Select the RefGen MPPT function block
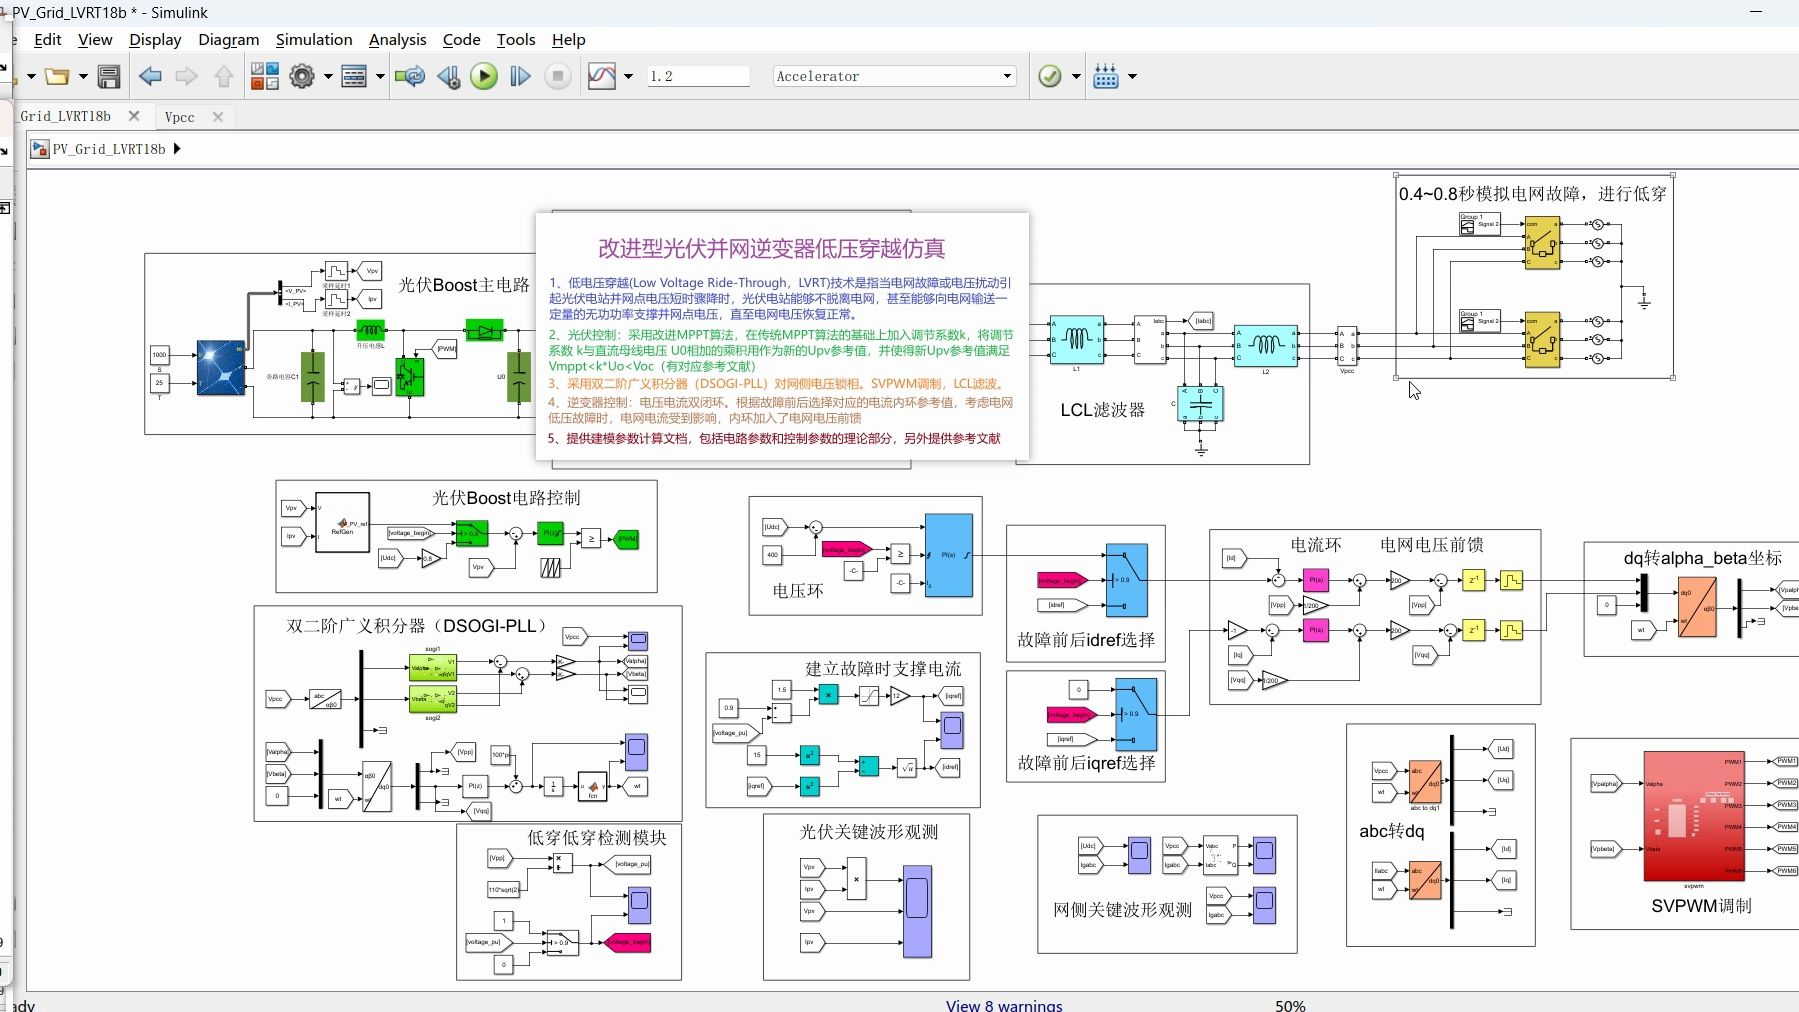 342,522
